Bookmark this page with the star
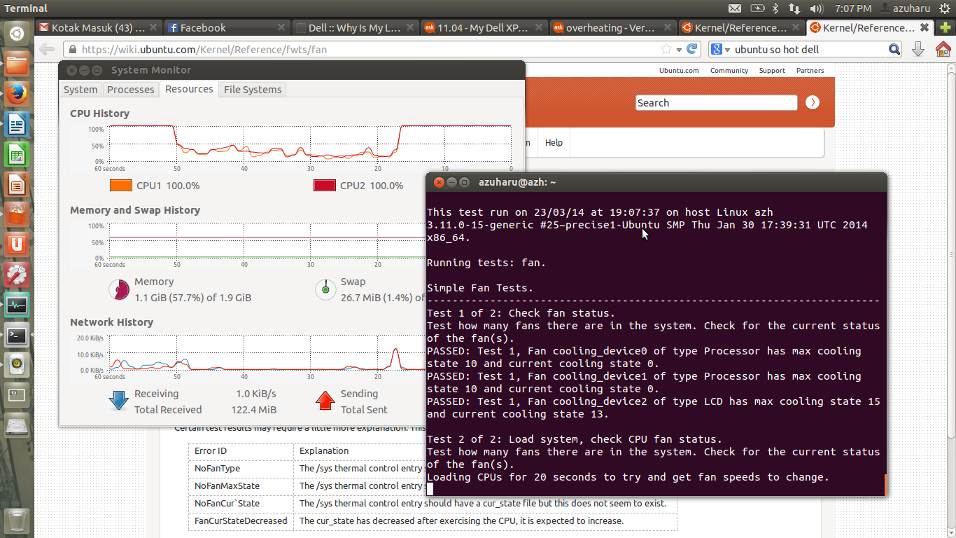The width and height of the screenshot is (956, 538). pyautogui.click(x=666, y=49)
